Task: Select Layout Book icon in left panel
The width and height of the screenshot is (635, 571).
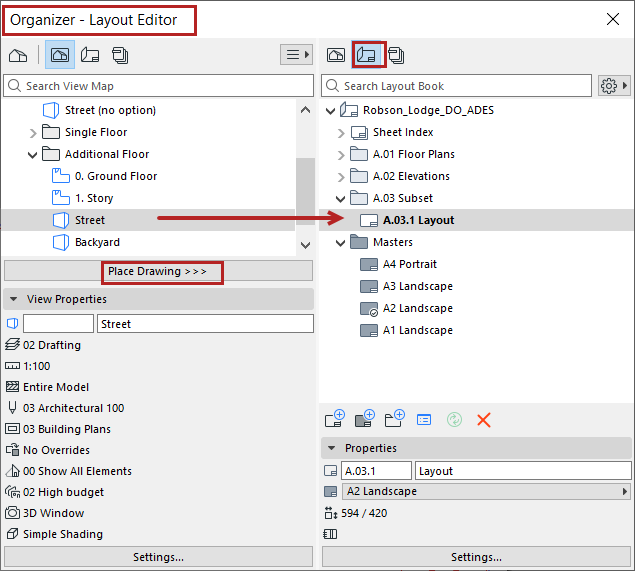Action: pyautogui.click(x=90, y=55)
